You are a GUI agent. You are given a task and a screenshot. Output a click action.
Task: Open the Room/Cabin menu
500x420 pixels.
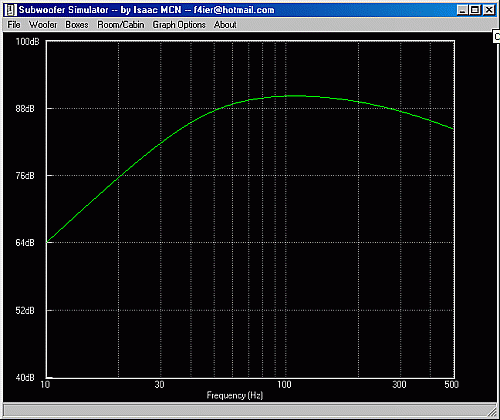121,25
